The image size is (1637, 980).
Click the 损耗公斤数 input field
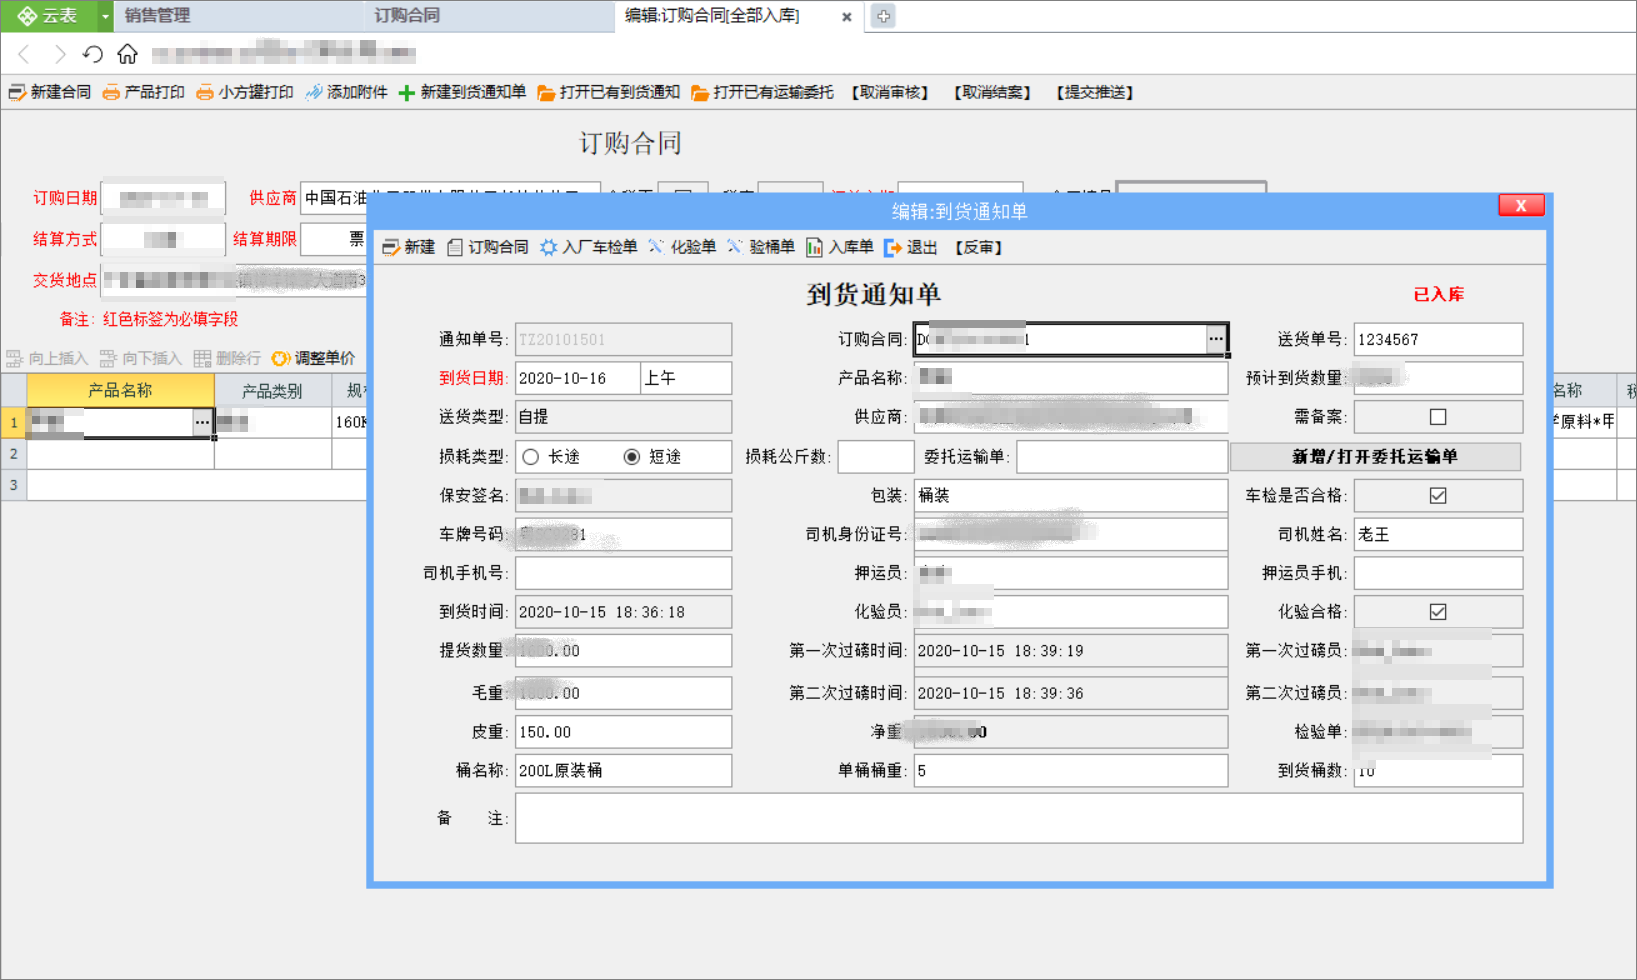(875, 456)
